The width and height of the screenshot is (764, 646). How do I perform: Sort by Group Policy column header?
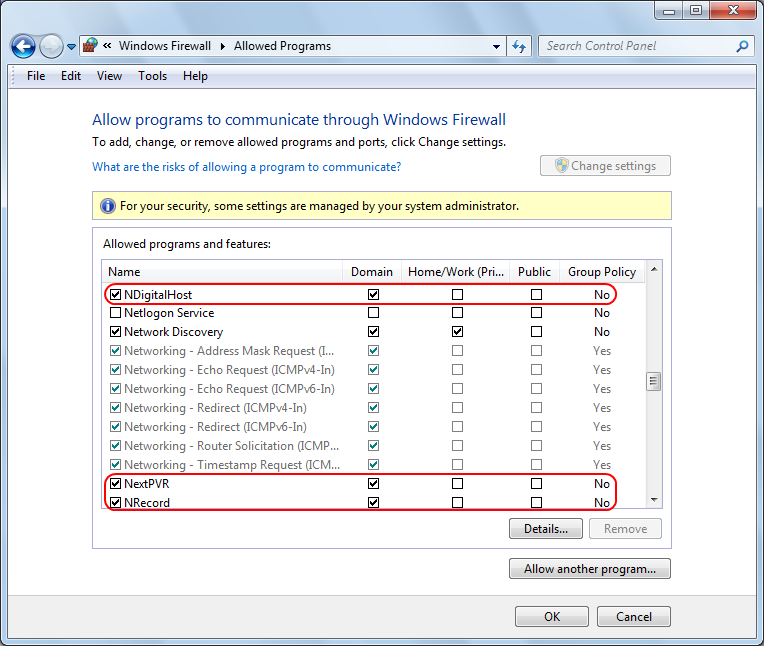click(x=602, y=271)
